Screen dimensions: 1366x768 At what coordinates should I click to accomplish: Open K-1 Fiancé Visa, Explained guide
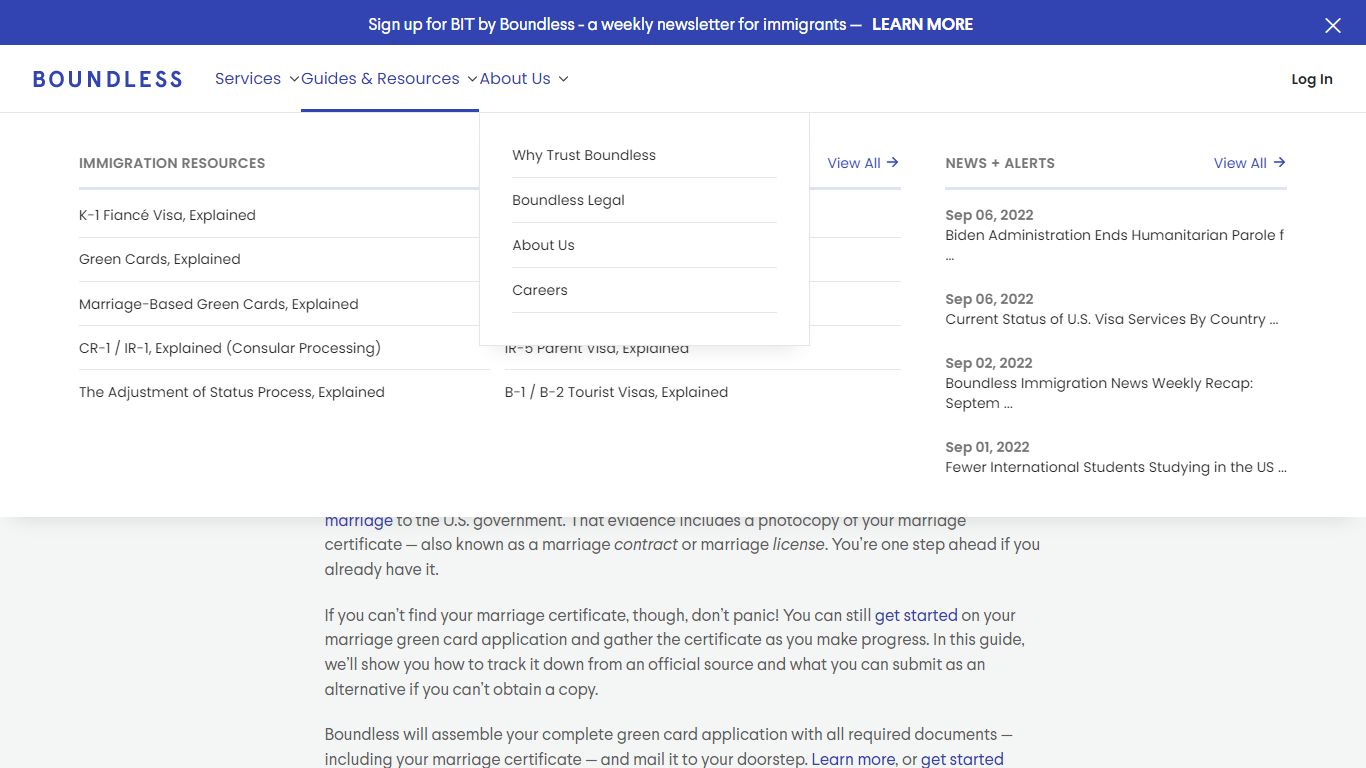coord(167,215)
